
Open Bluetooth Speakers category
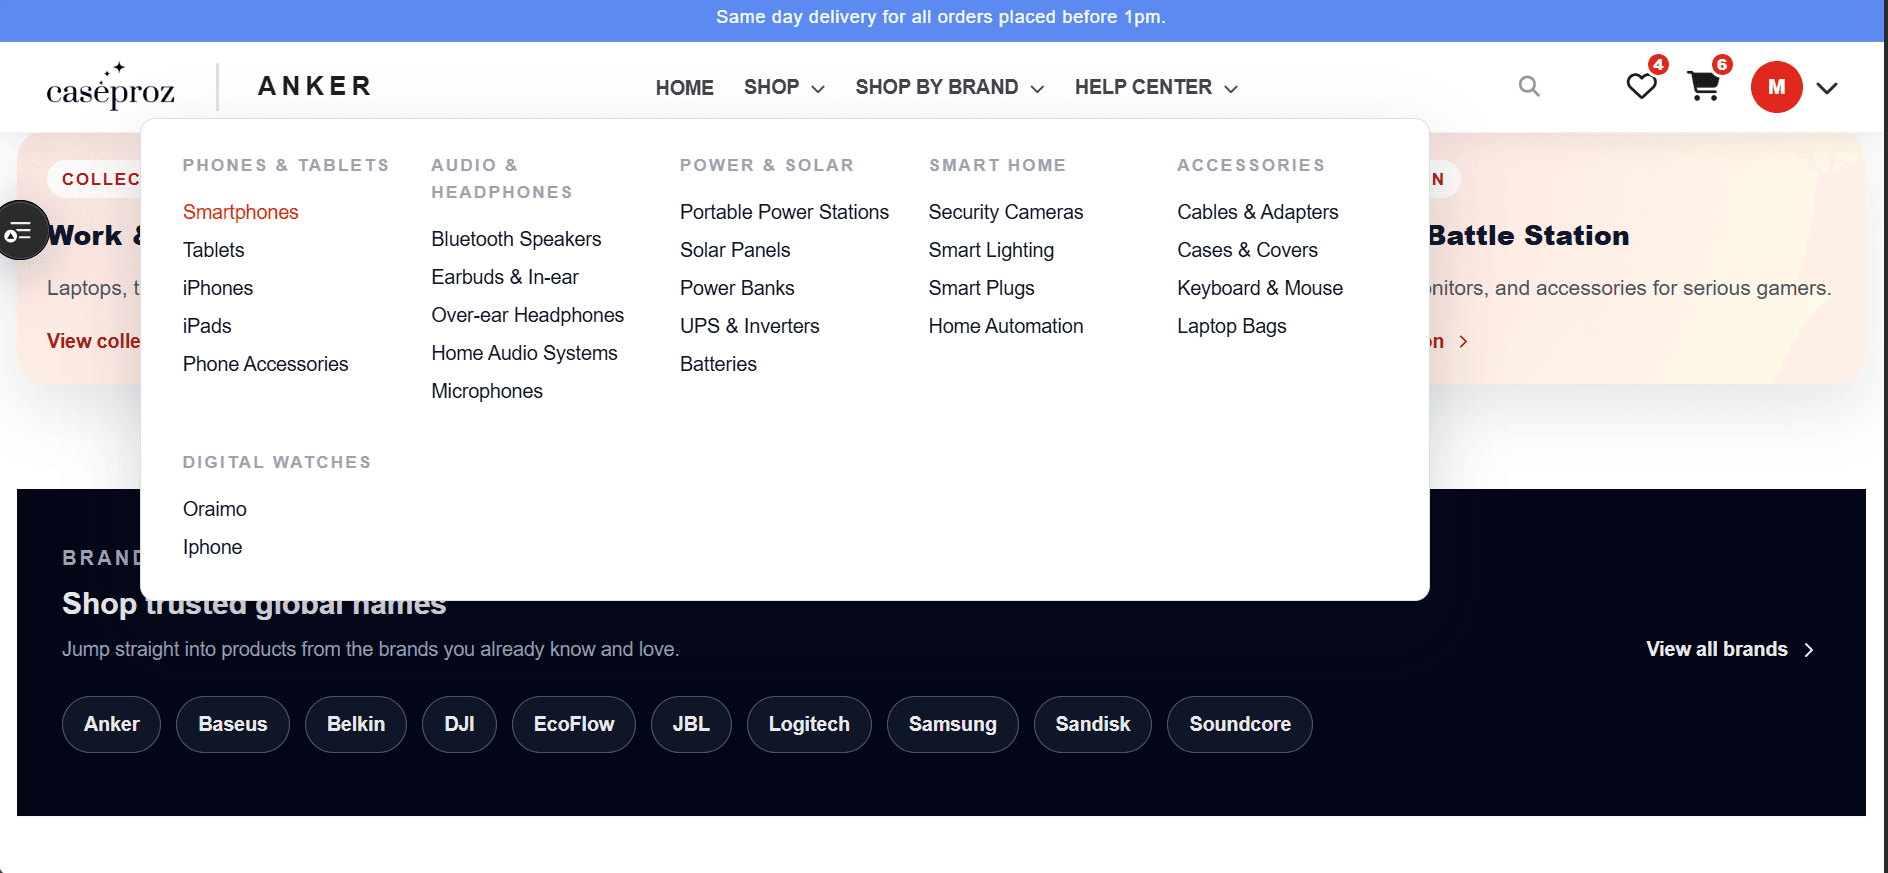(x=516, y=239)
